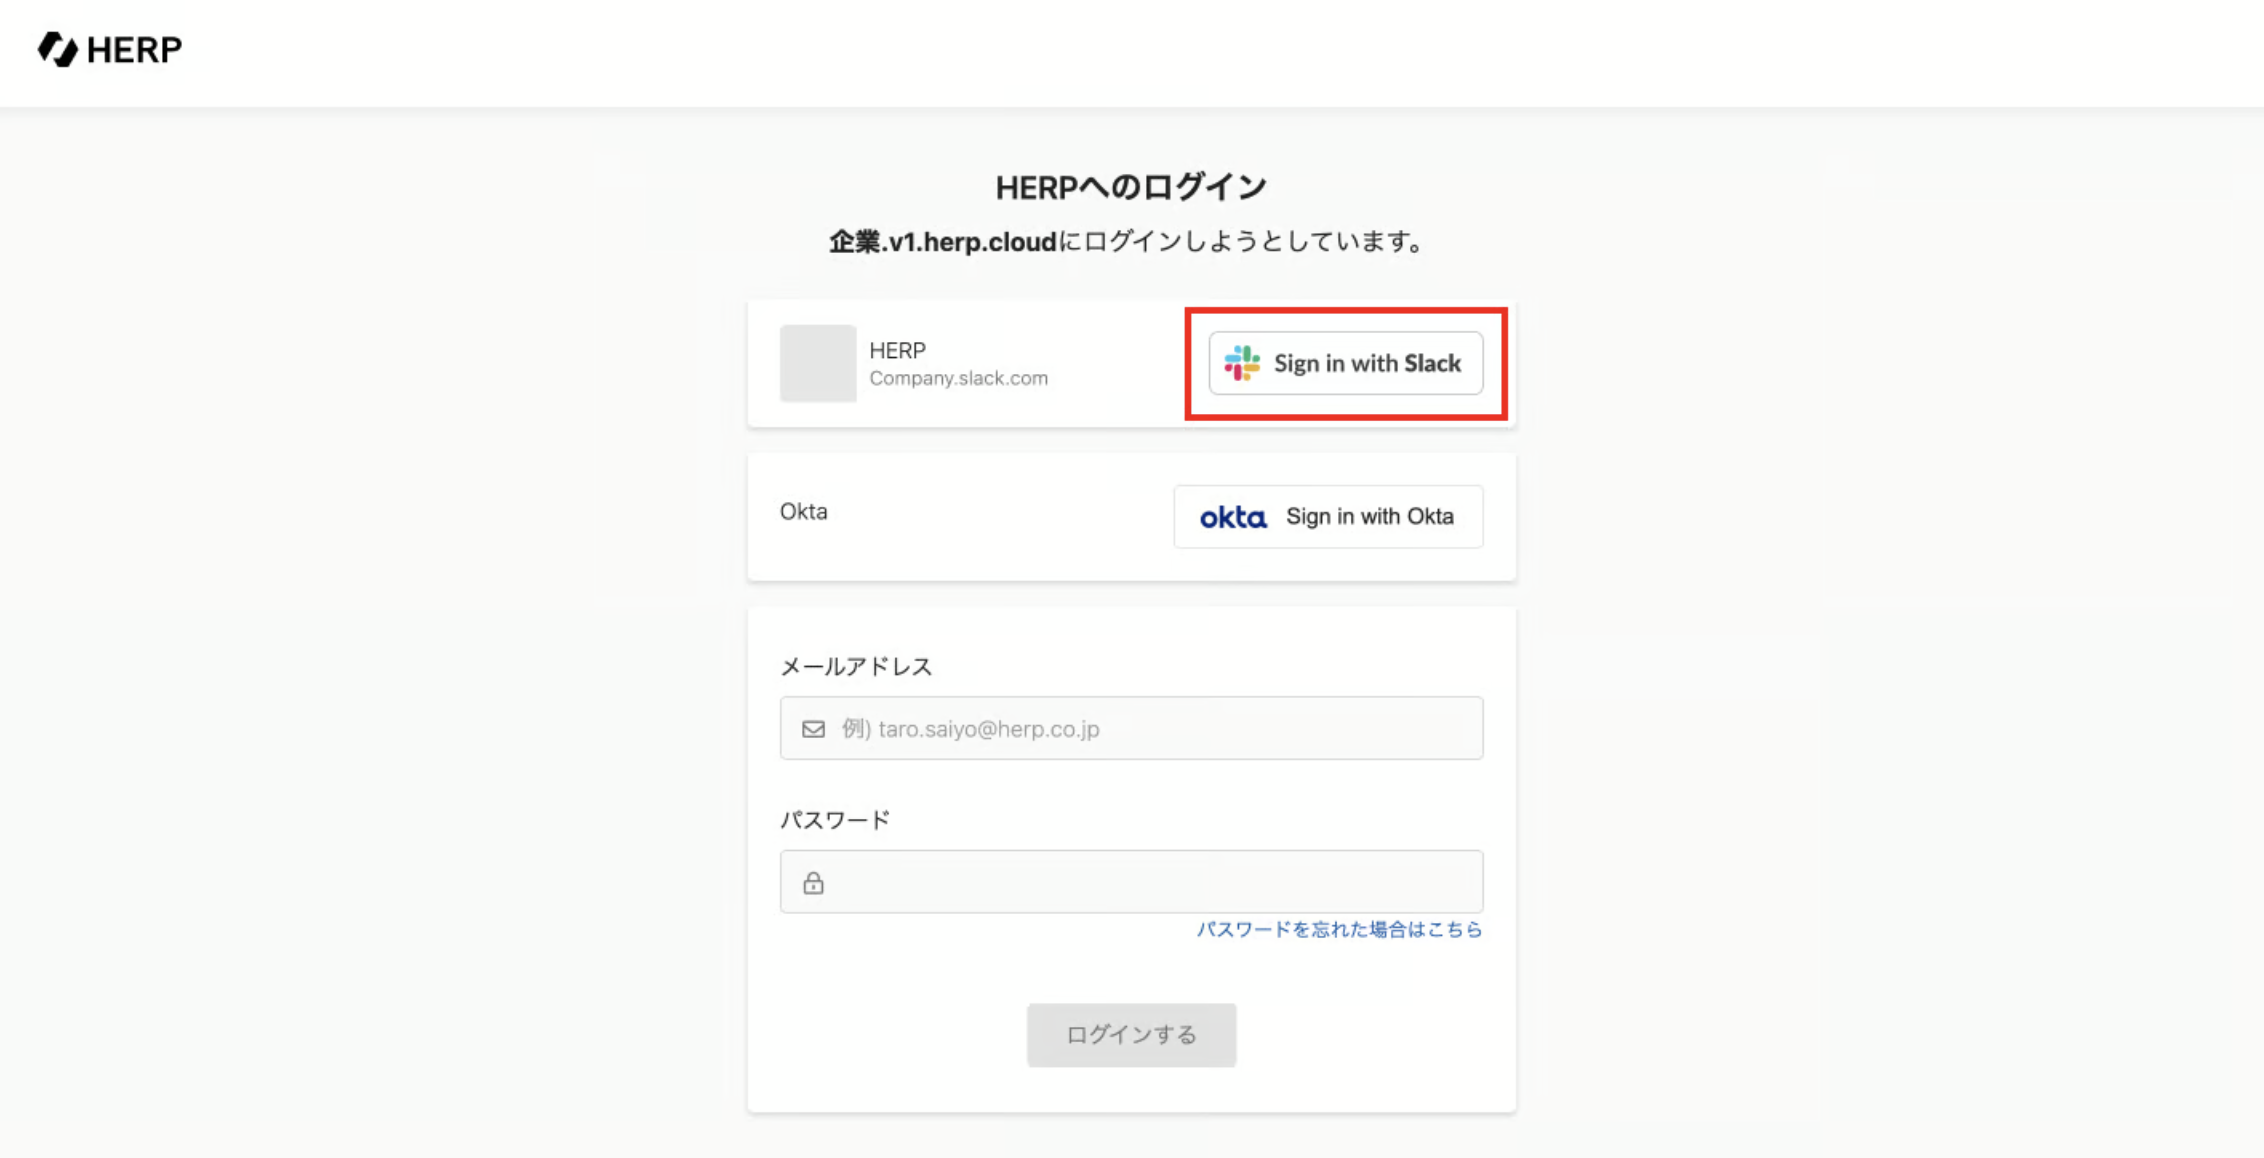This screenshot has height=1158, width=2264.
Task: Click the okta logo icon
Action: click(x=1233, y=517)
